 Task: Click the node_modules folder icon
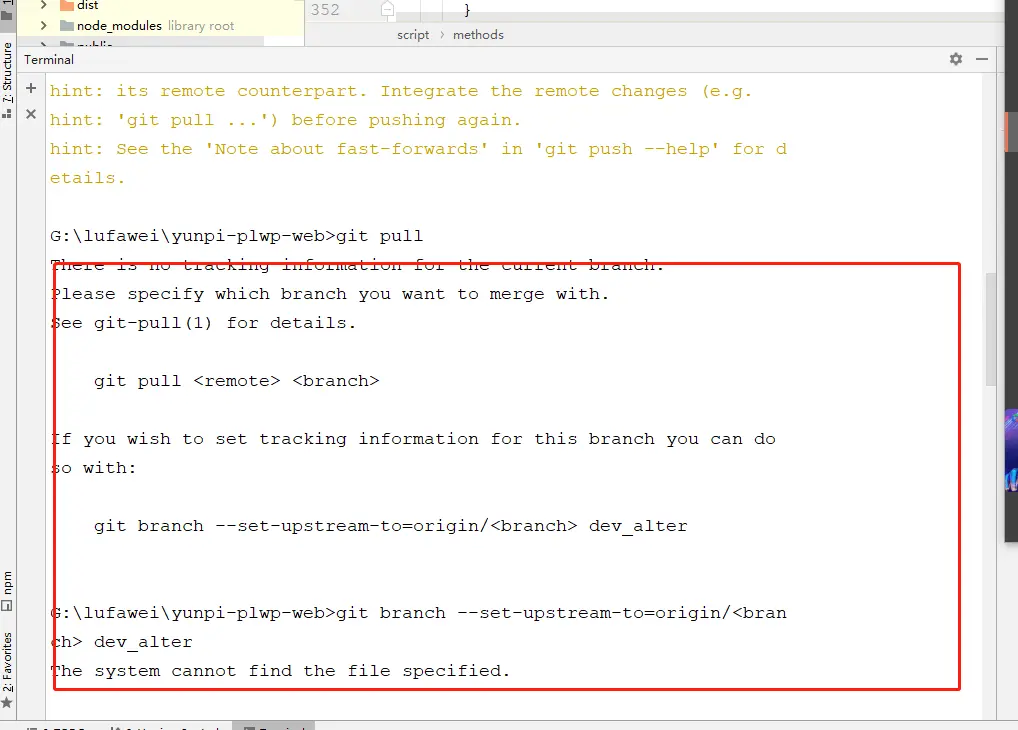click(x=66, y=26)
